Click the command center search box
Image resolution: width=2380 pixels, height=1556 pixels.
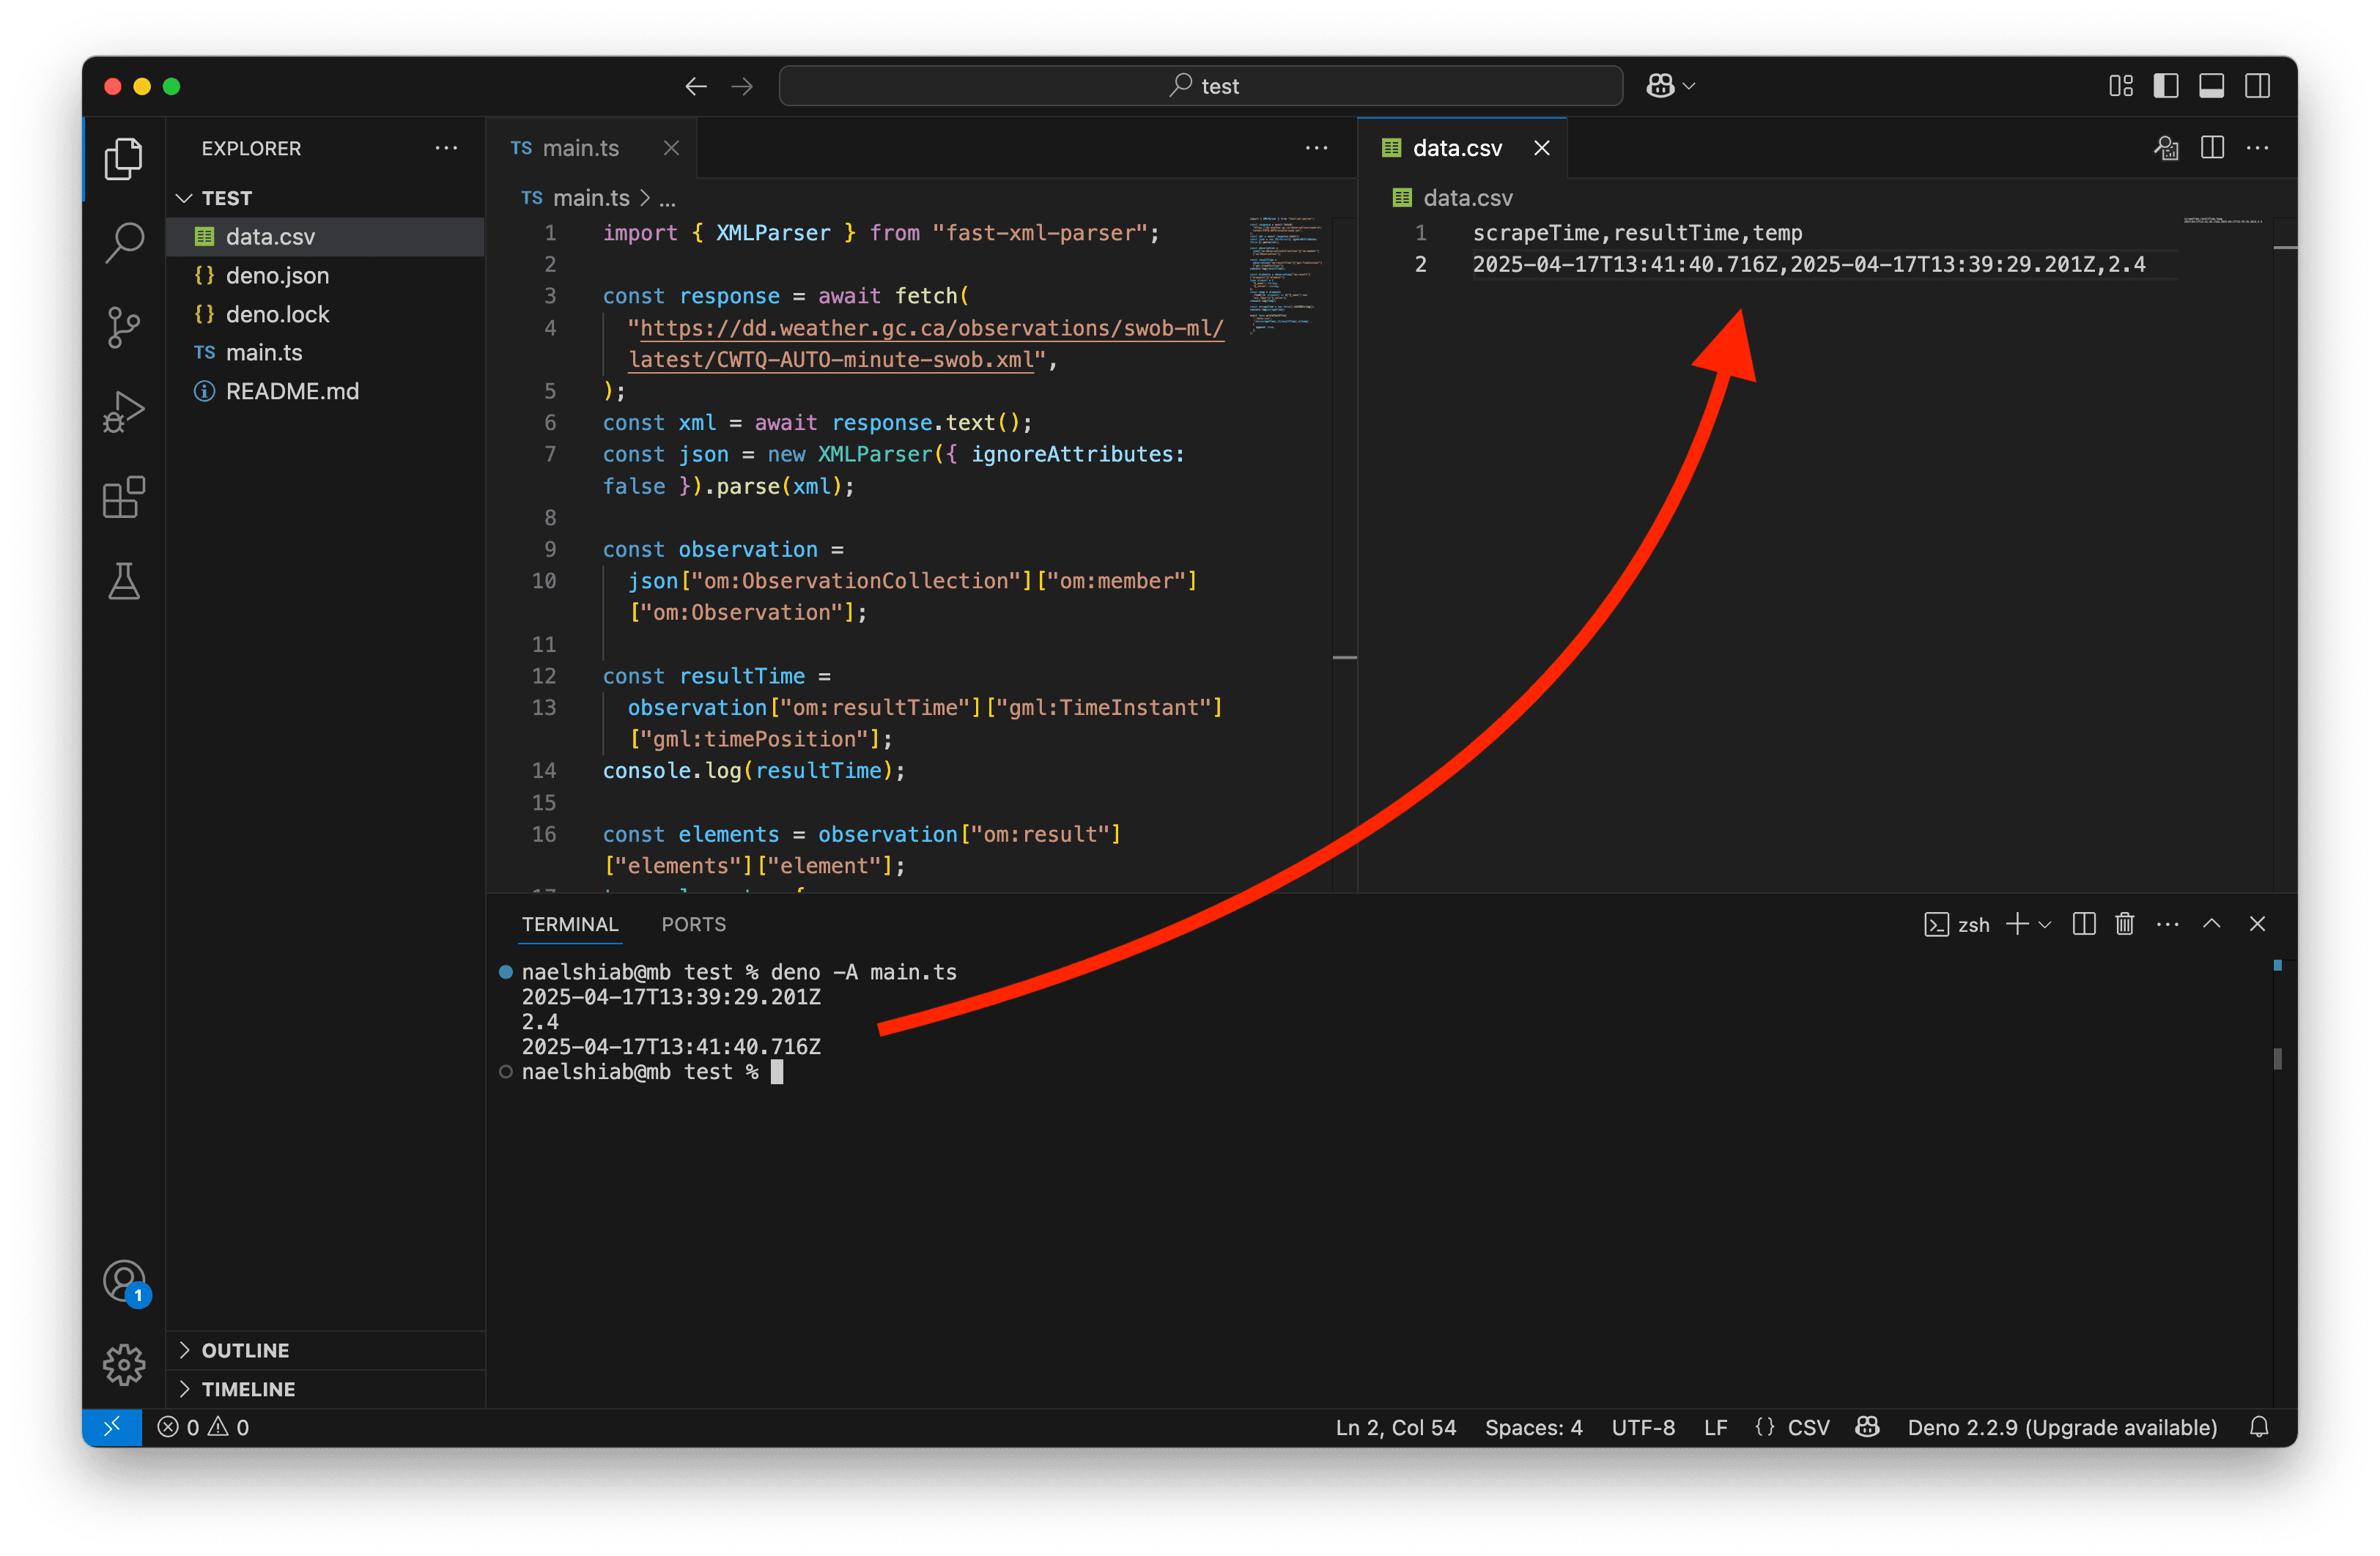pyautogui.click(x=1200, y=86)
